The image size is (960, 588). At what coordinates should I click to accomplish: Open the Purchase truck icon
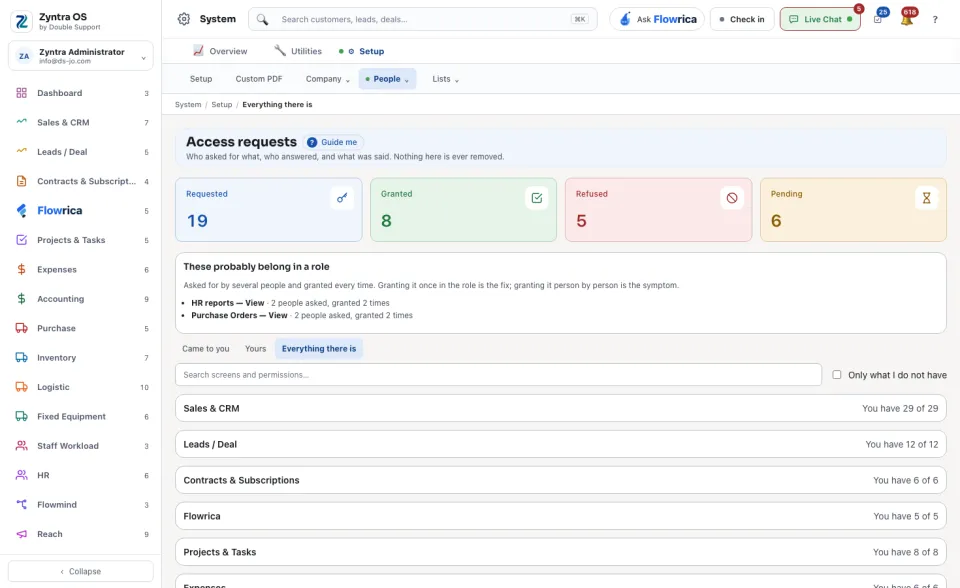point(21,328)
